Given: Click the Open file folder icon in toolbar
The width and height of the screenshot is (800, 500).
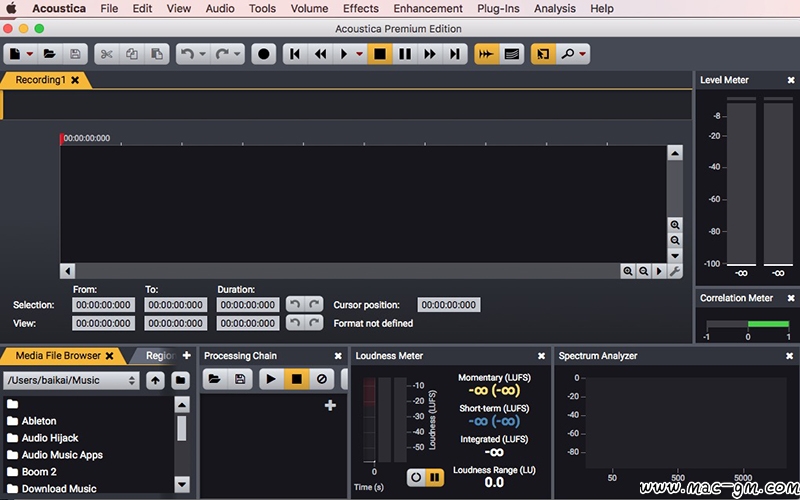Looking at the screenshot, I should point(49,54).
